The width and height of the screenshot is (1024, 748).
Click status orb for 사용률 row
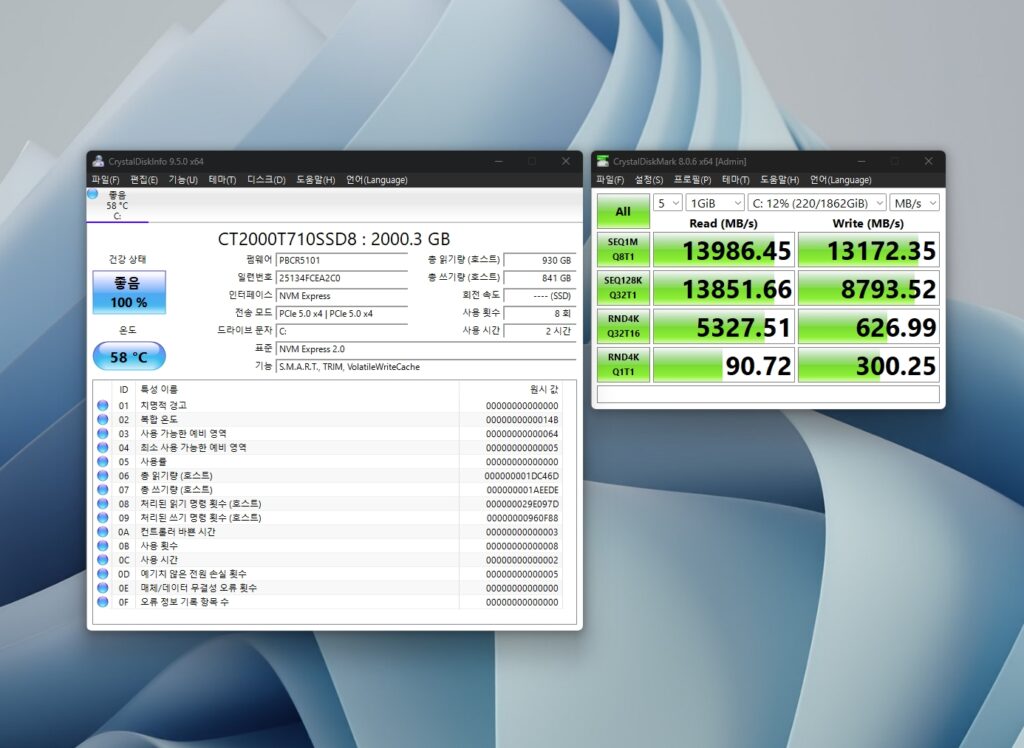(103, 461)
